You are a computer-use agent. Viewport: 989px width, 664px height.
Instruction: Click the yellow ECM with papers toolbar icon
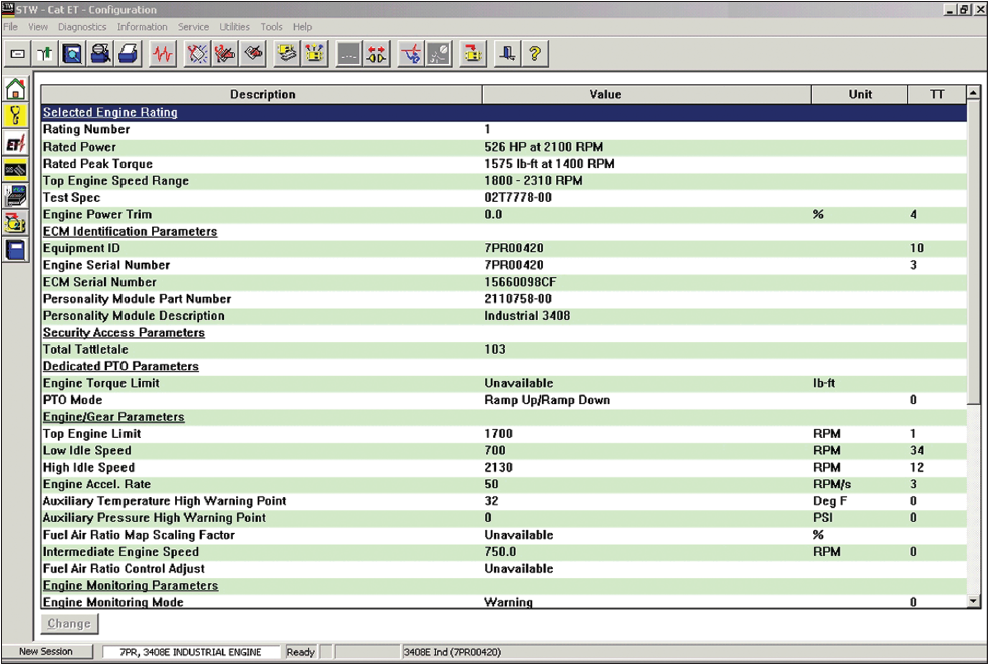pyautogui.click(x=287, y=54)
